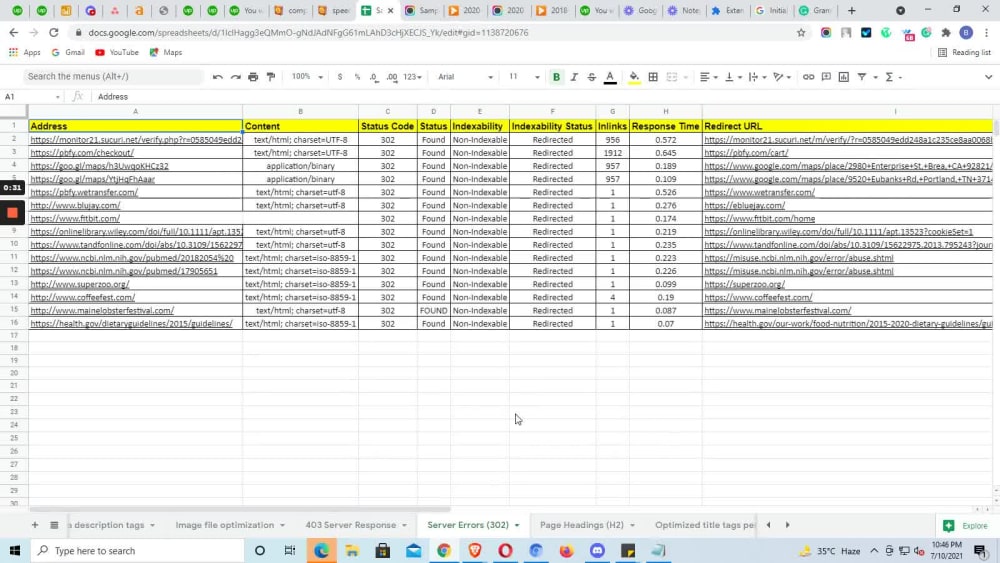Viewport: 1000px width, 563px height.
Task: Switch to 403 Server Response tab
Action: [351, 525]
